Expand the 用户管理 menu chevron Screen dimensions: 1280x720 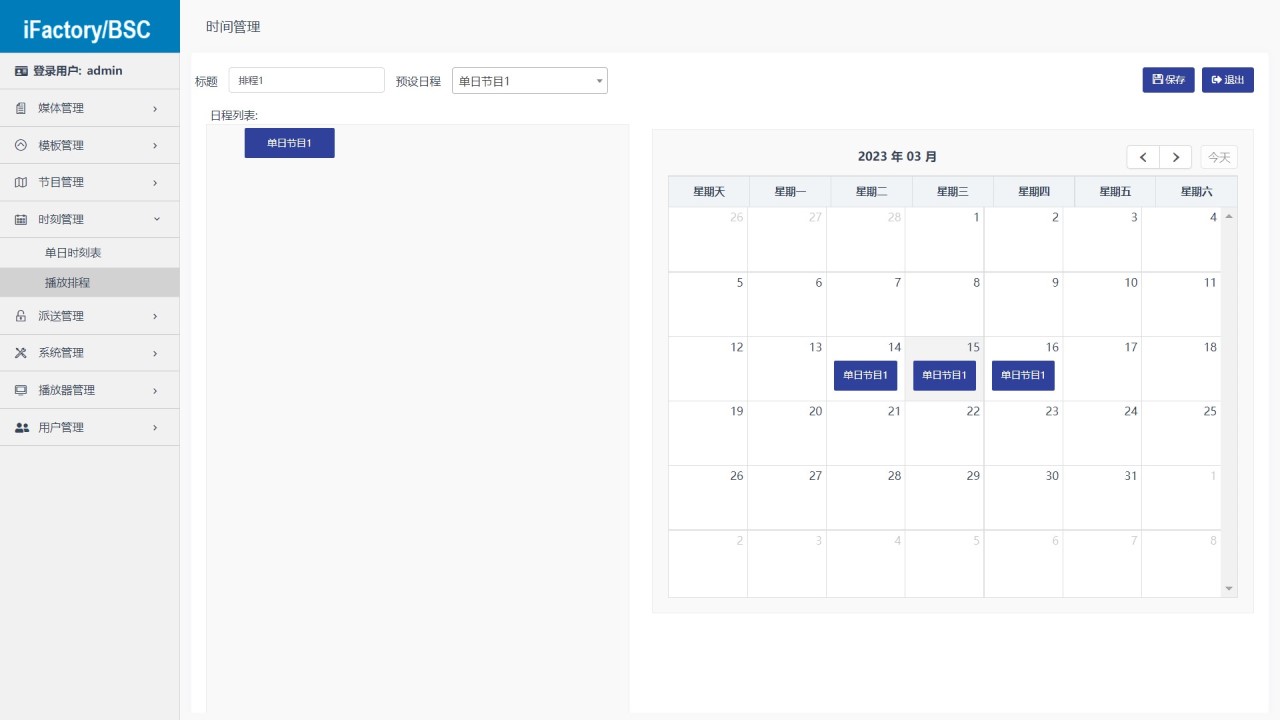(155, 427)
